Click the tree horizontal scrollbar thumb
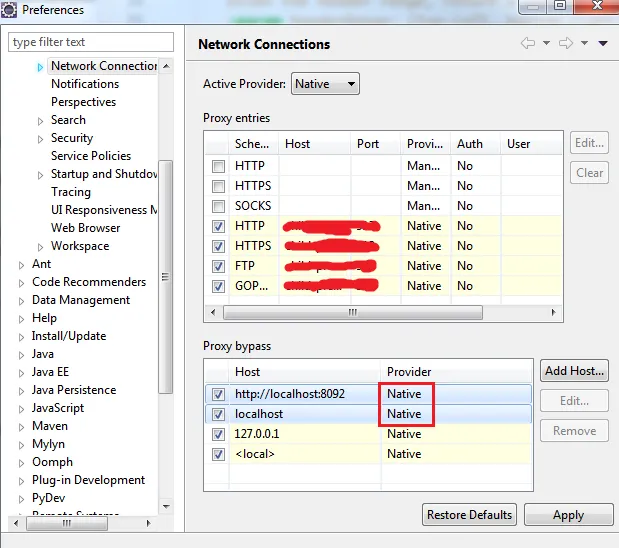Viewport: 619px width, 548px height. [x=67, y=524]
